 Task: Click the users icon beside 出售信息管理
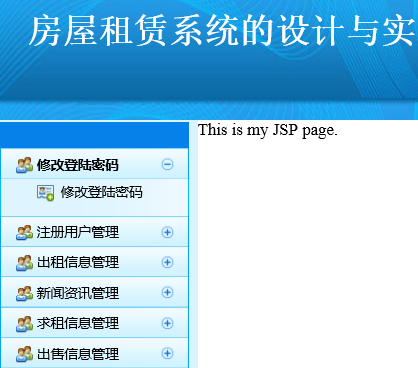point(24,354)
